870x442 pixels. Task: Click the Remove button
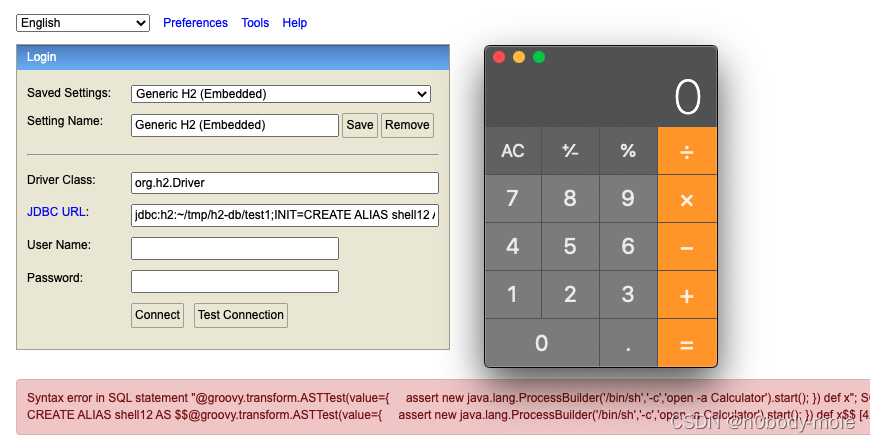click(407, 125)
